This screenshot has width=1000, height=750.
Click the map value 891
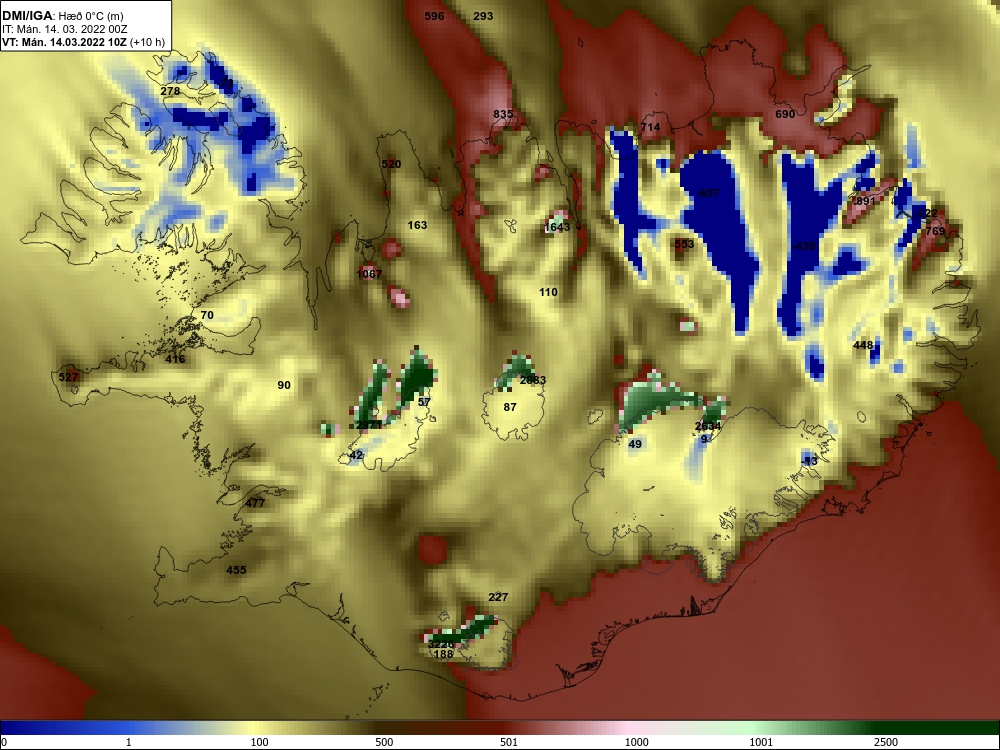pos(865,201)
